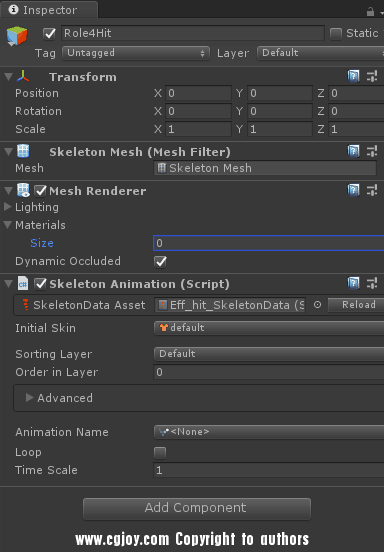
Task: Open Skeleton Animation settings menu icon
Action: coord(372,283)
